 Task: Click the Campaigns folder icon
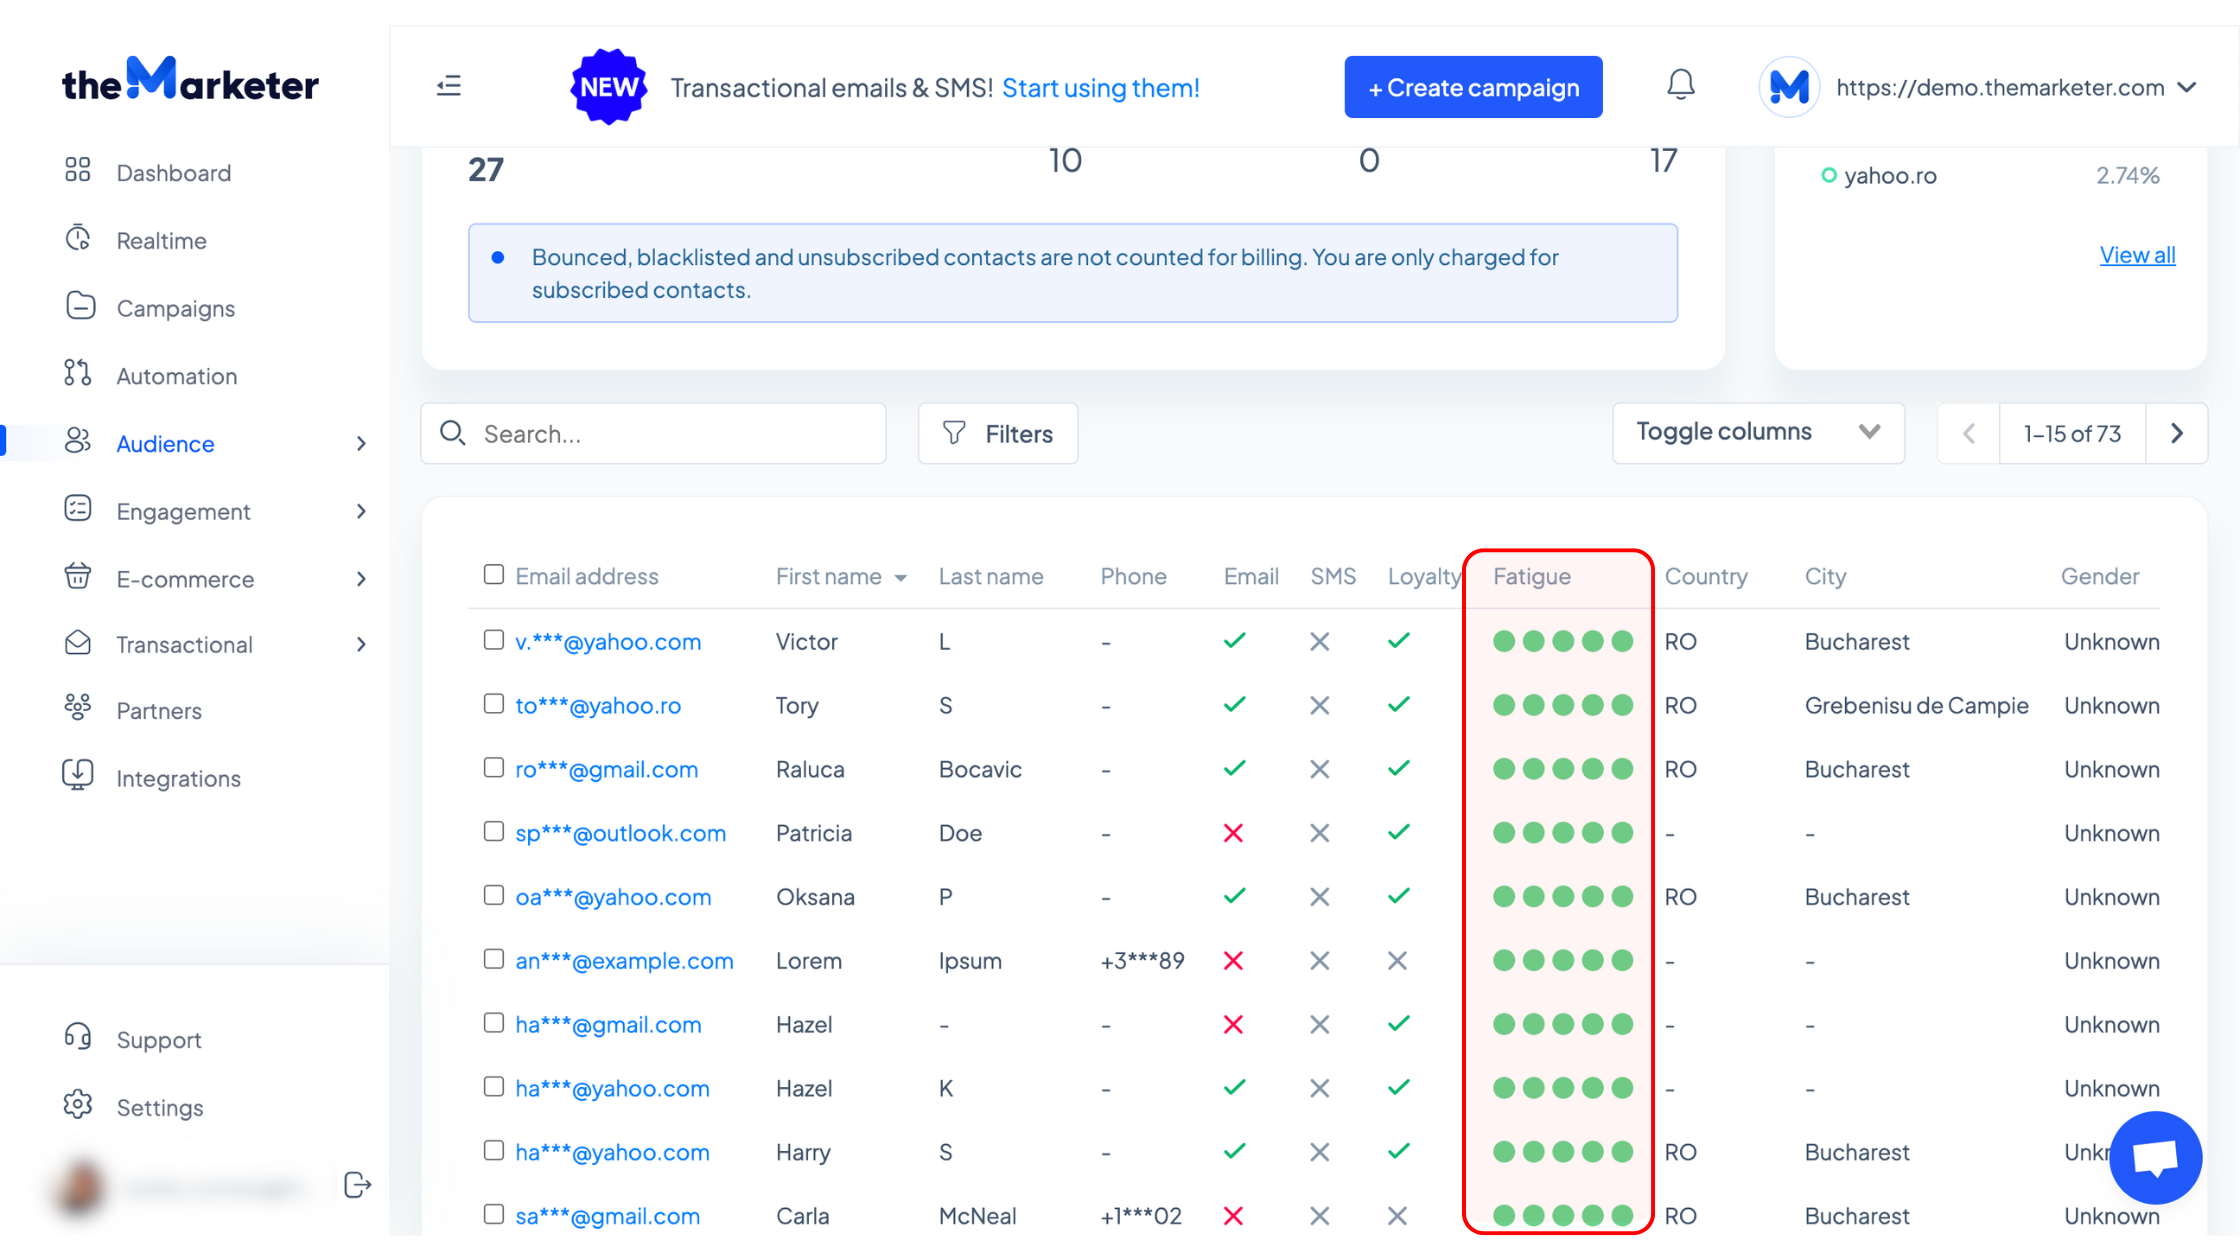coord(80,306)
